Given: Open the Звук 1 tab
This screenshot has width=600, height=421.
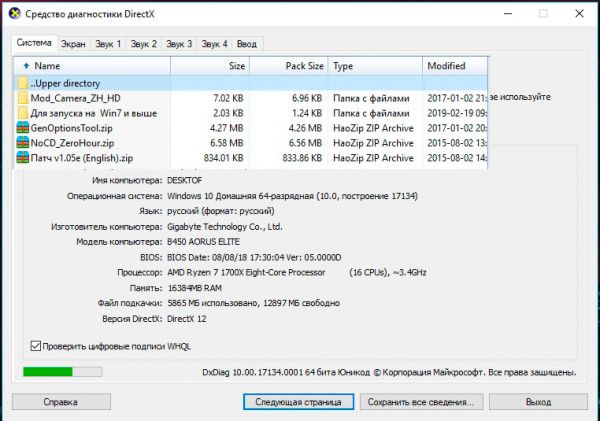Looking at the screenshot, I should pos(108,44).
